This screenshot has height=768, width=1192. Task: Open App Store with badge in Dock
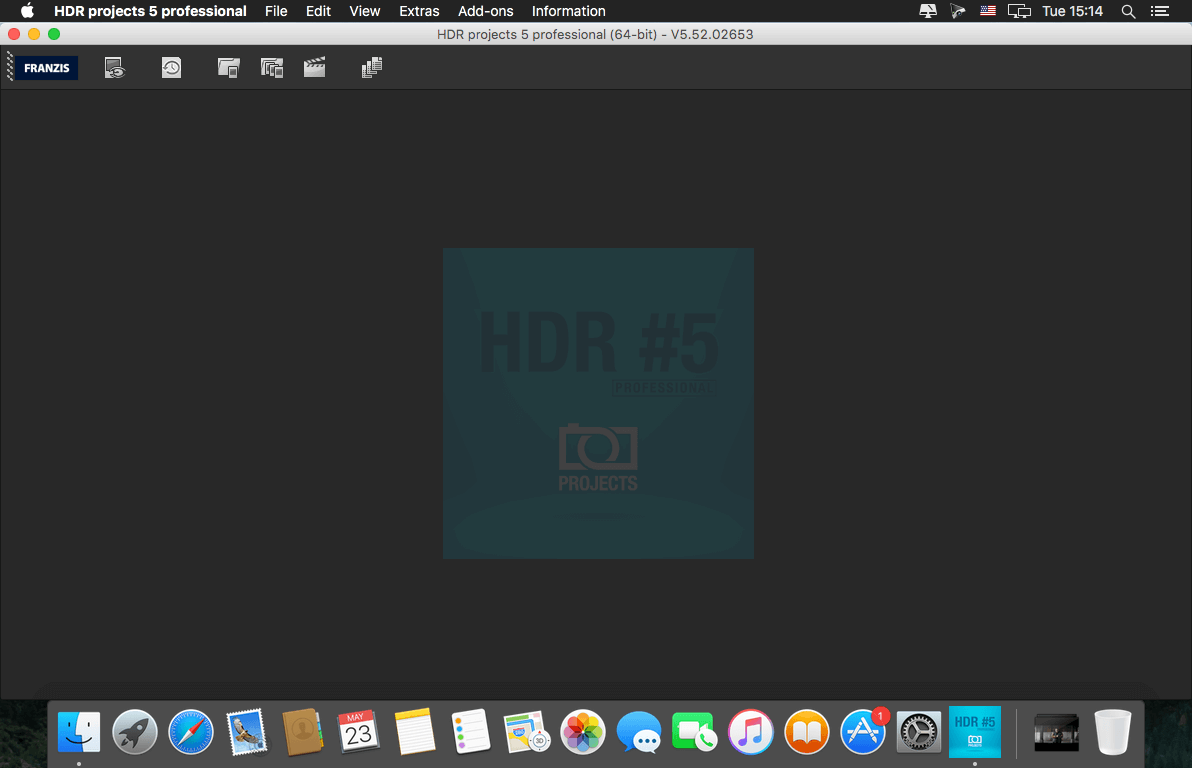[863, 732]
